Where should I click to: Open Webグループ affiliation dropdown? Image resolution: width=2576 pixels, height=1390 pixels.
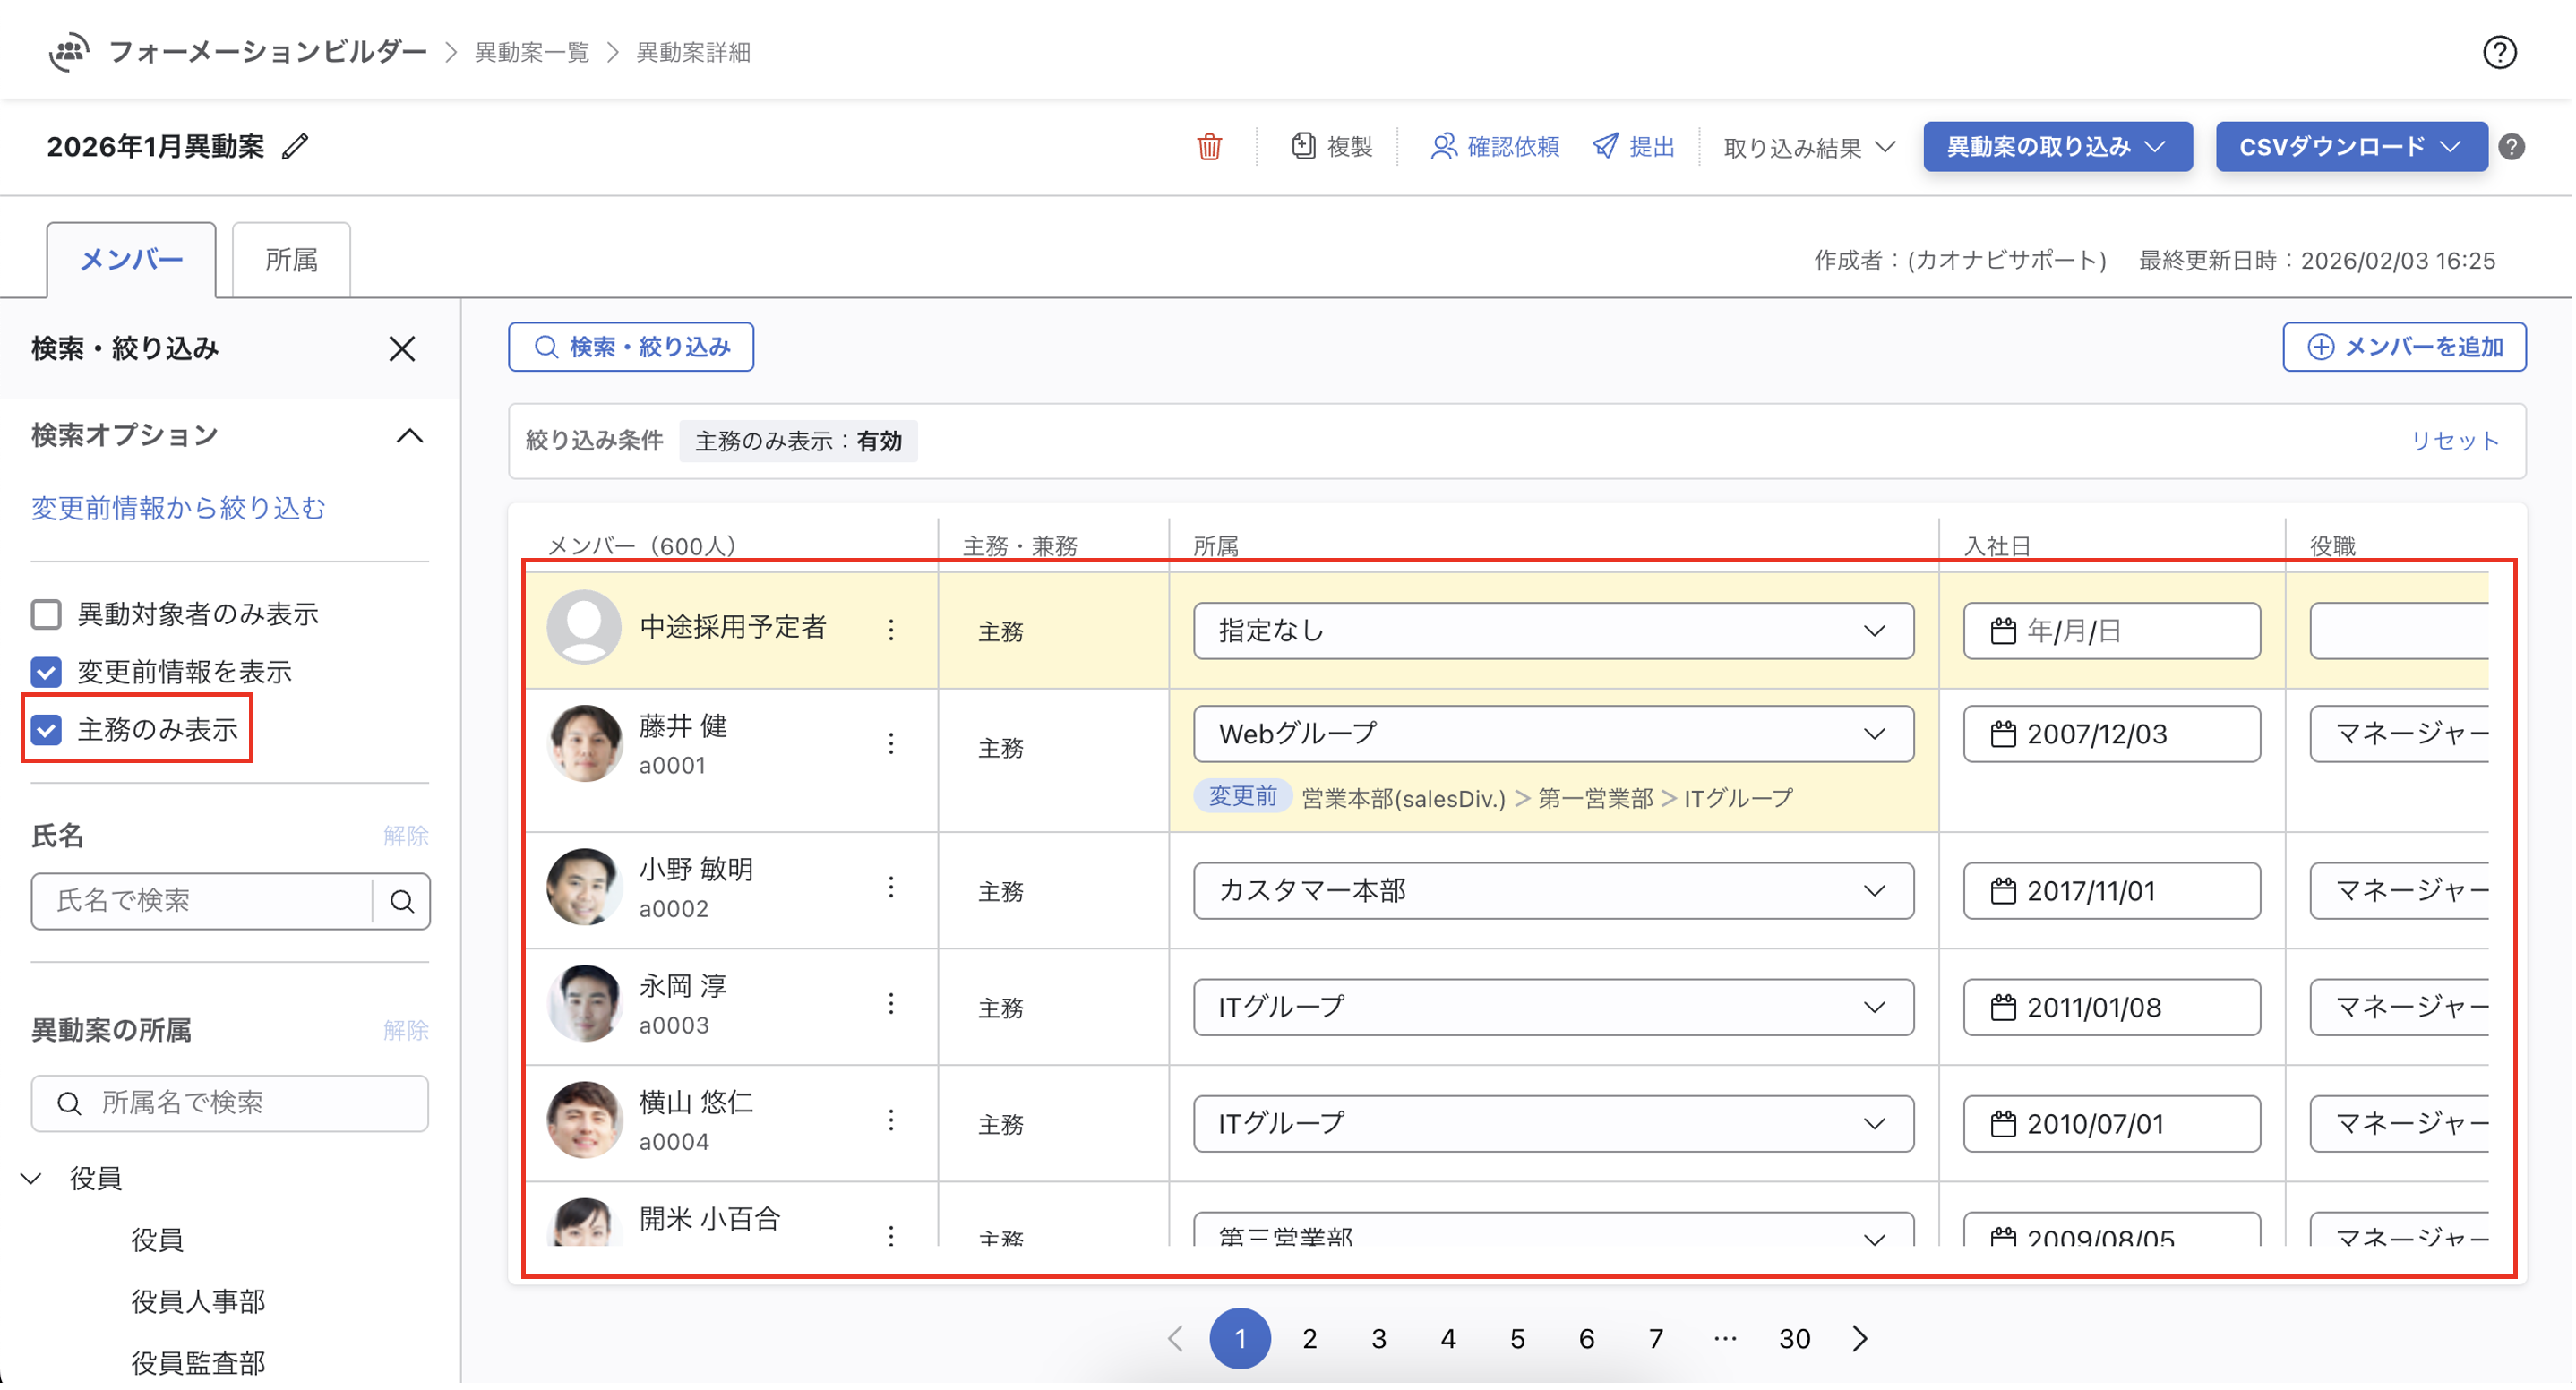point(1552,735)
